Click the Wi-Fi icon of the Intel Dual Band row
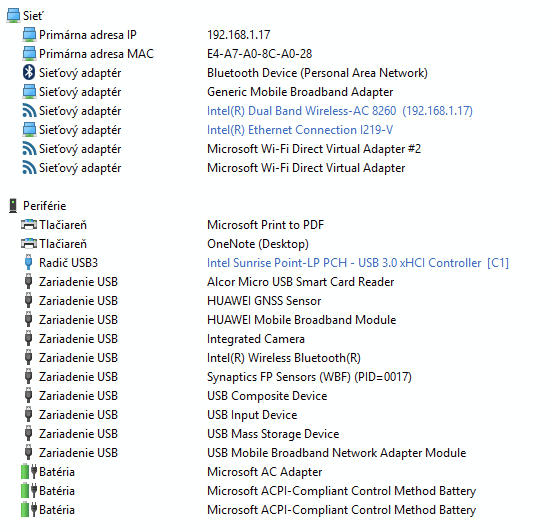Viewport: 553px width, 532px height. point(29,111)
